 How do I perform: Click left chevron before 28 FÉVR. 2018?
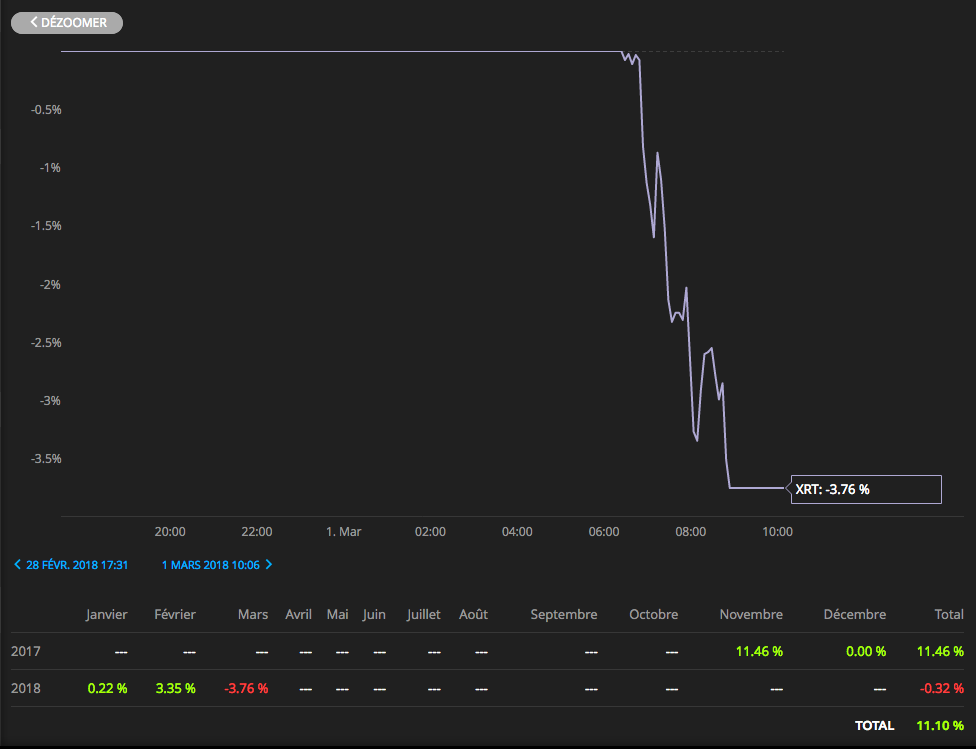[x=17, y=565]
